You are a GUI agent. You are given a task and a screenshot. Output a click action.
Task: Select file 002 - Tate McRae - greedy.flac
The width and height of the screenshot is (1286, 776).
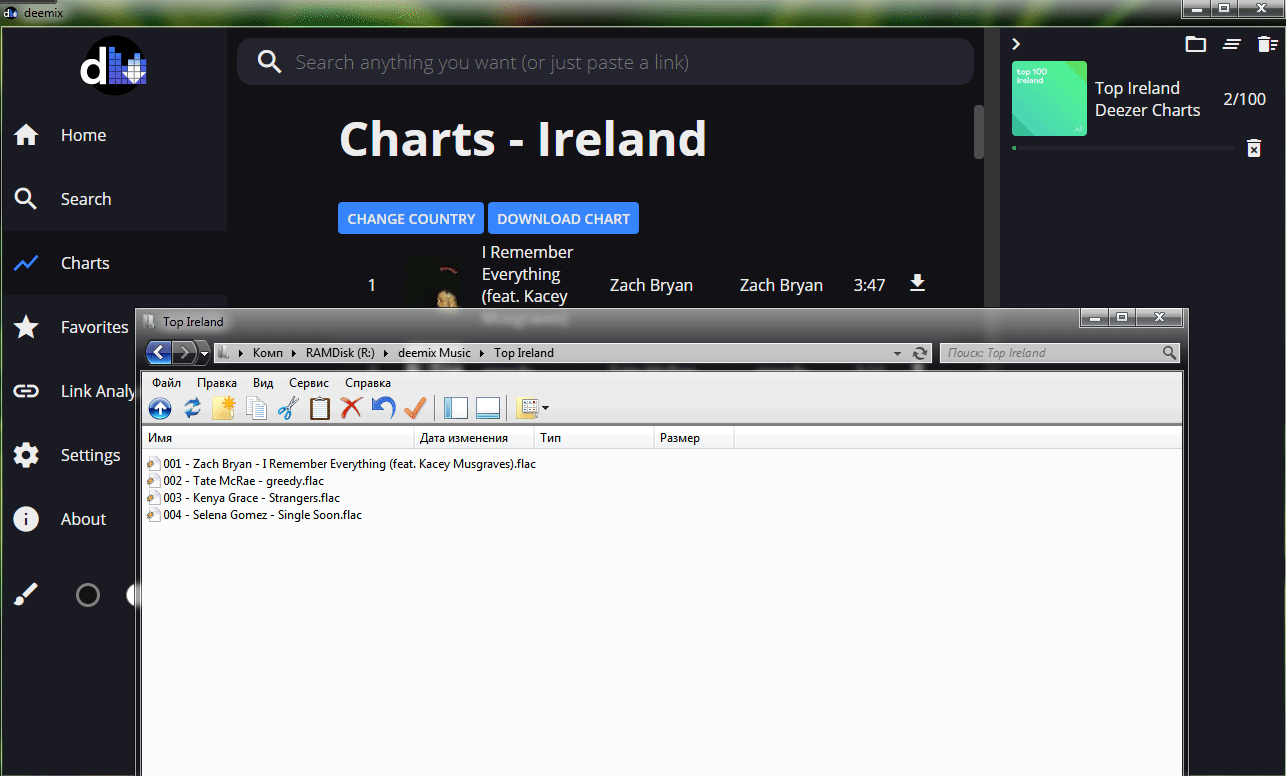coord(235,481)
